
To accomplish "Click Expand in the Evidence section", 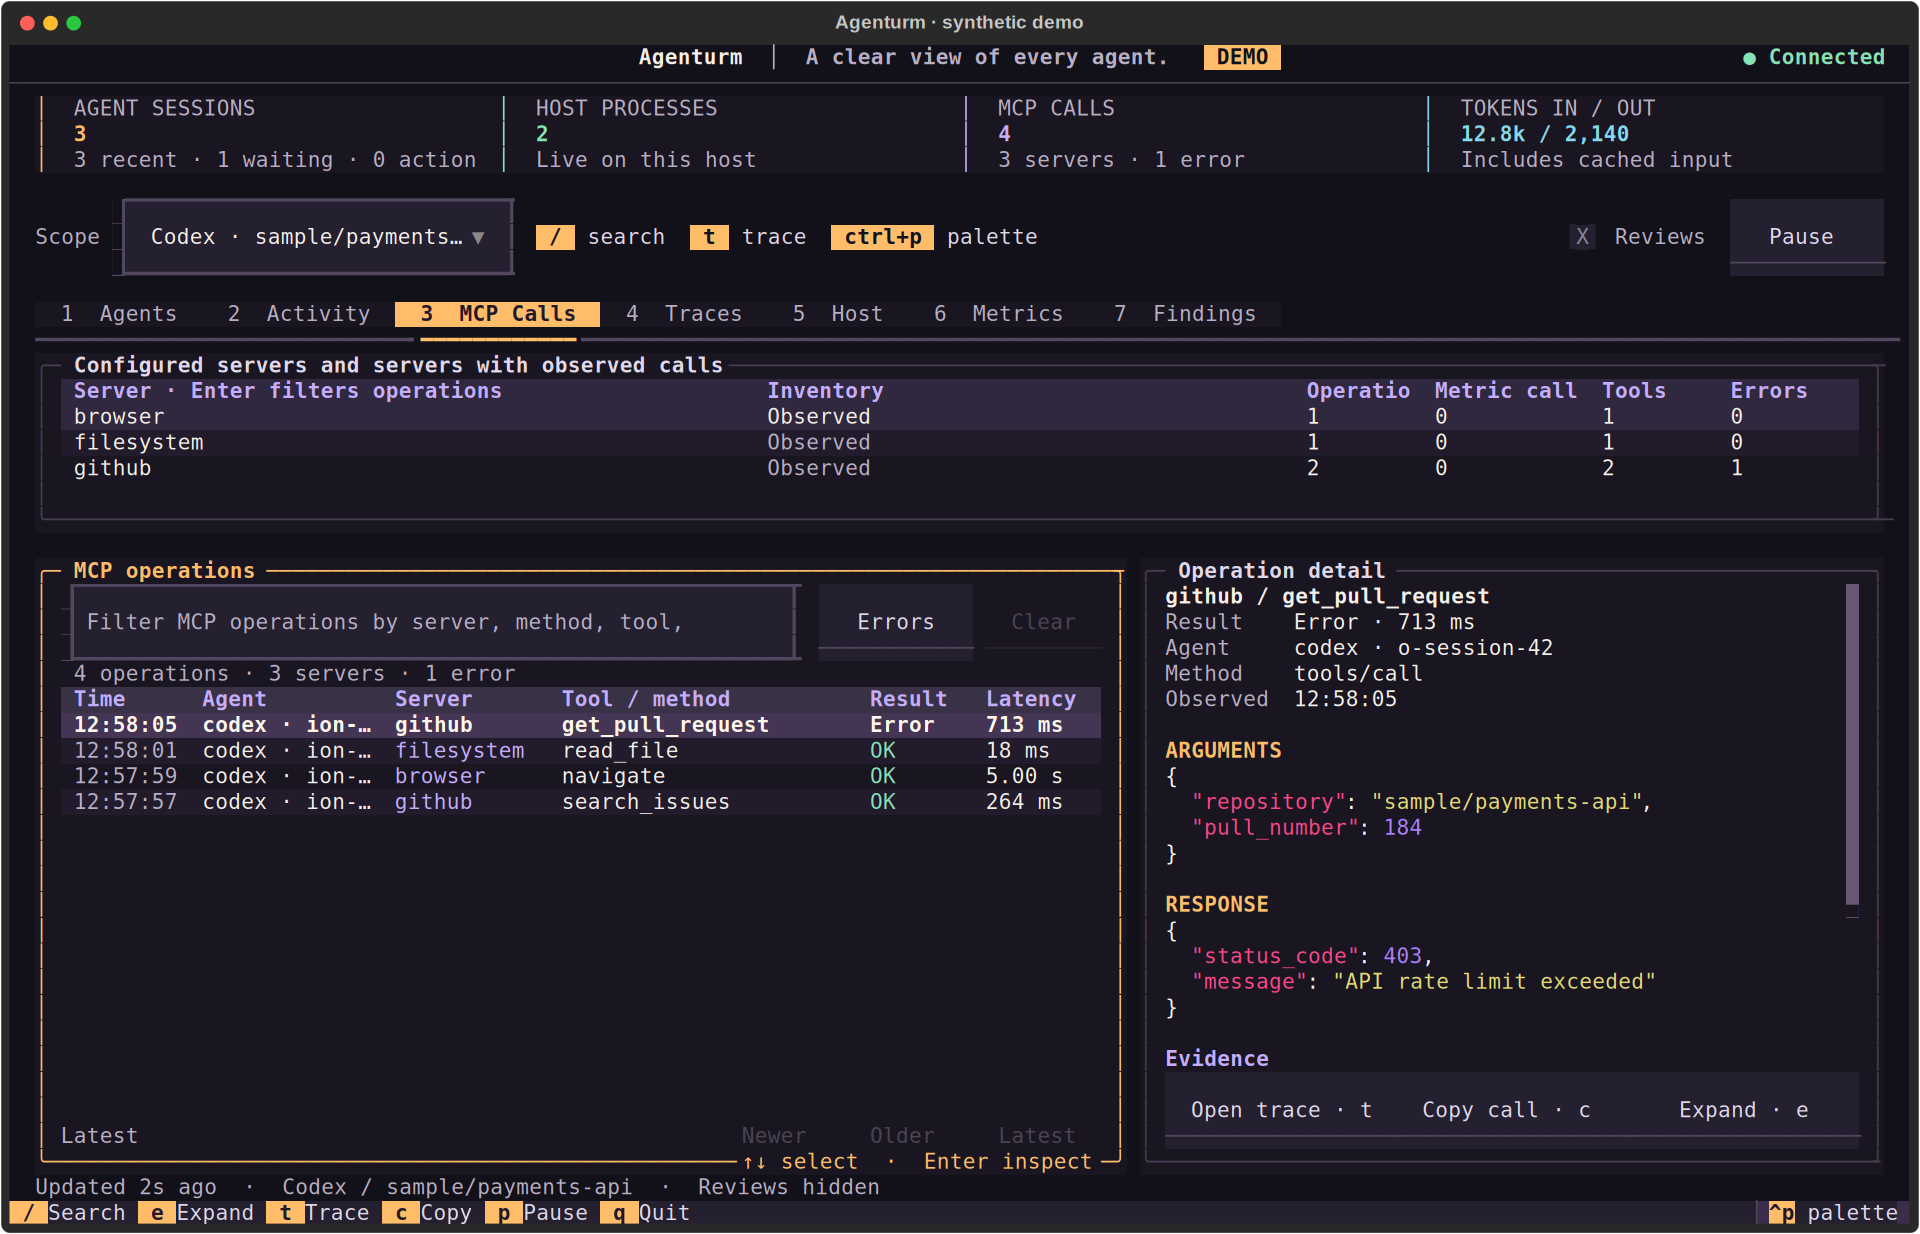I will point(1743,1110).
